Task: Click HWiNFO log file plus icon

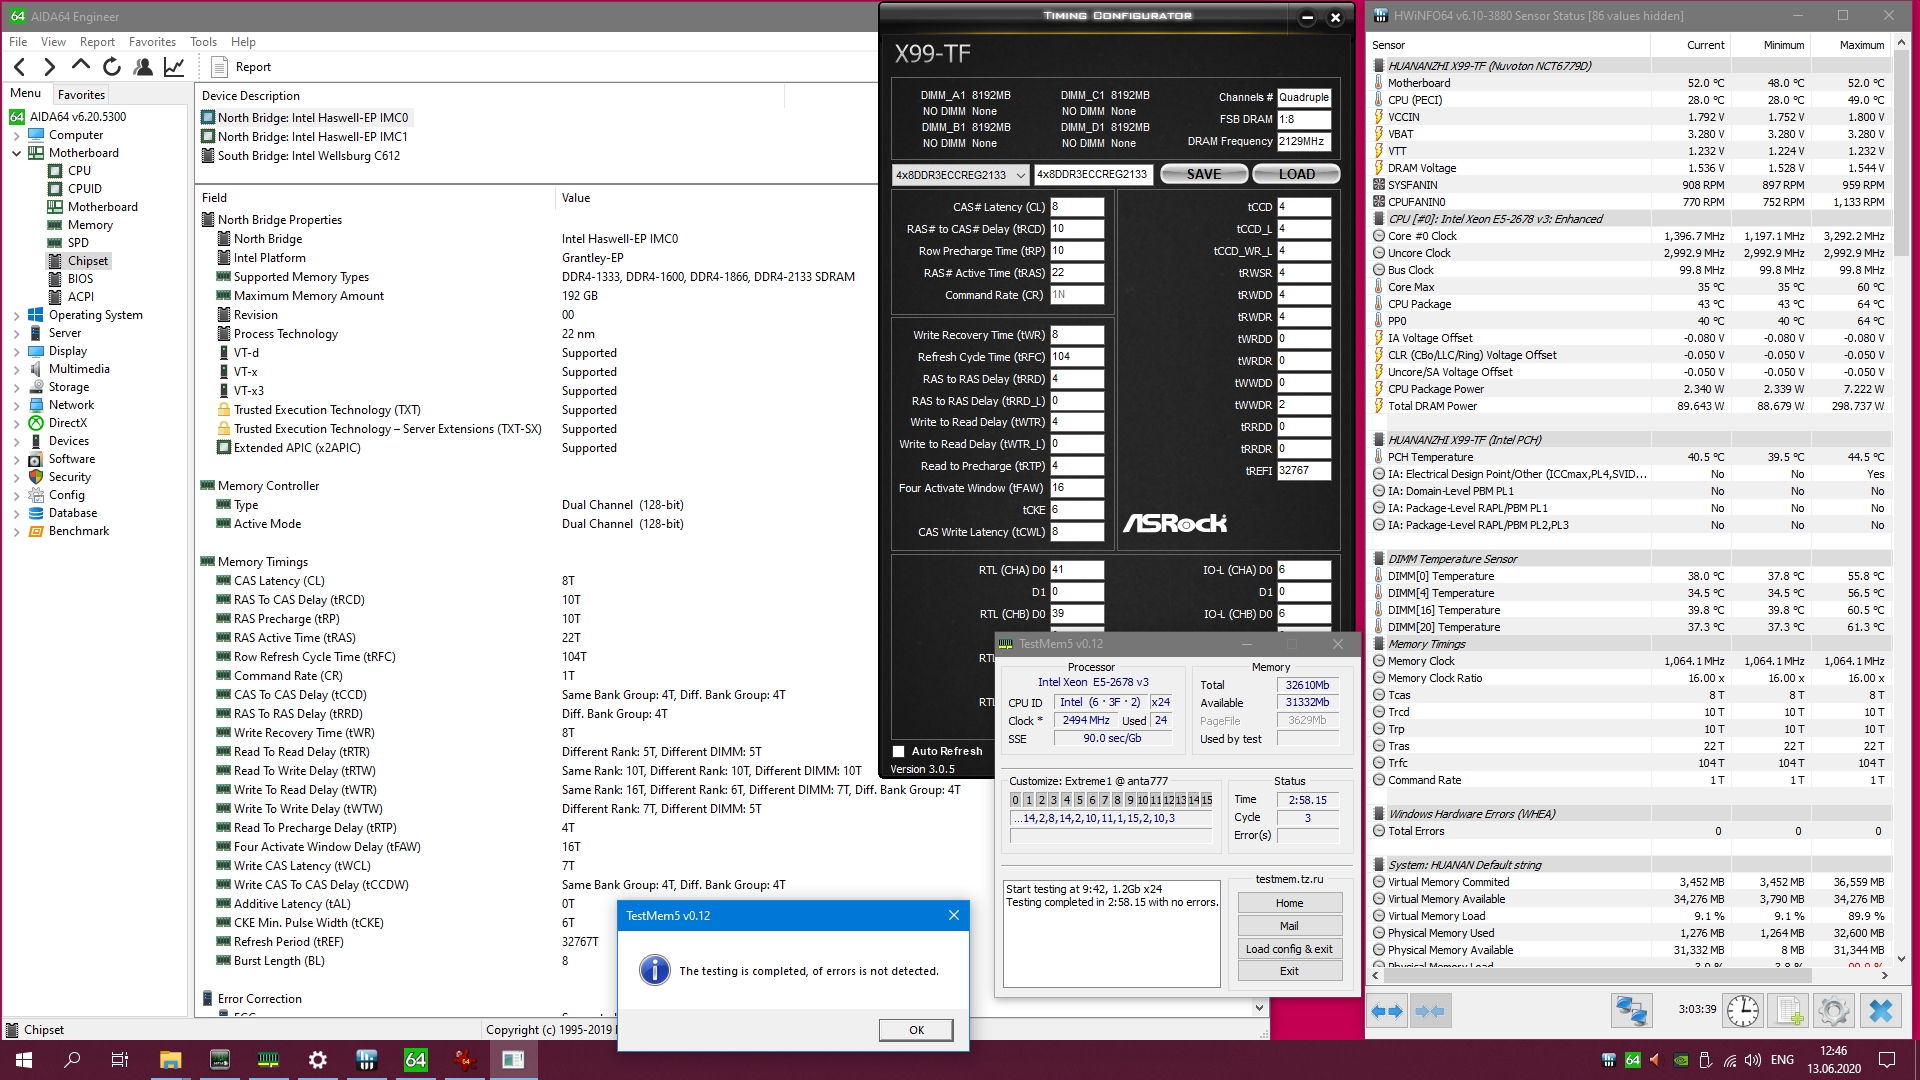Action: [1789, 1011]
